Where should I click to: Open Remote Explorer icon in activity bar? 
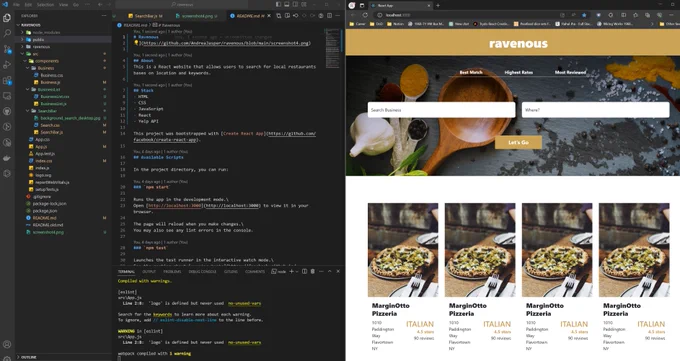7,96
